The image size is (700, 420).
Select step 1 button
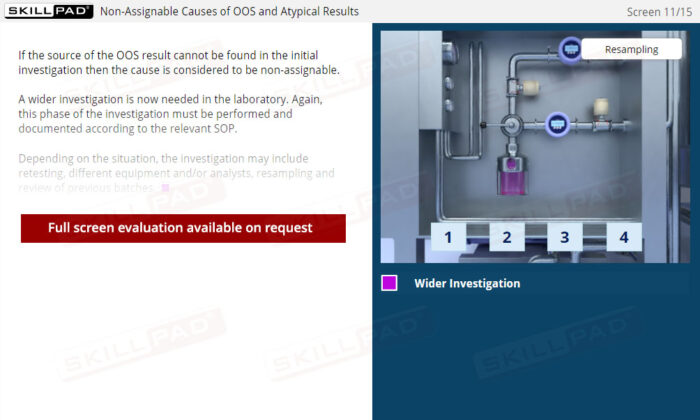pyautogui.click(x=448, y=237)
